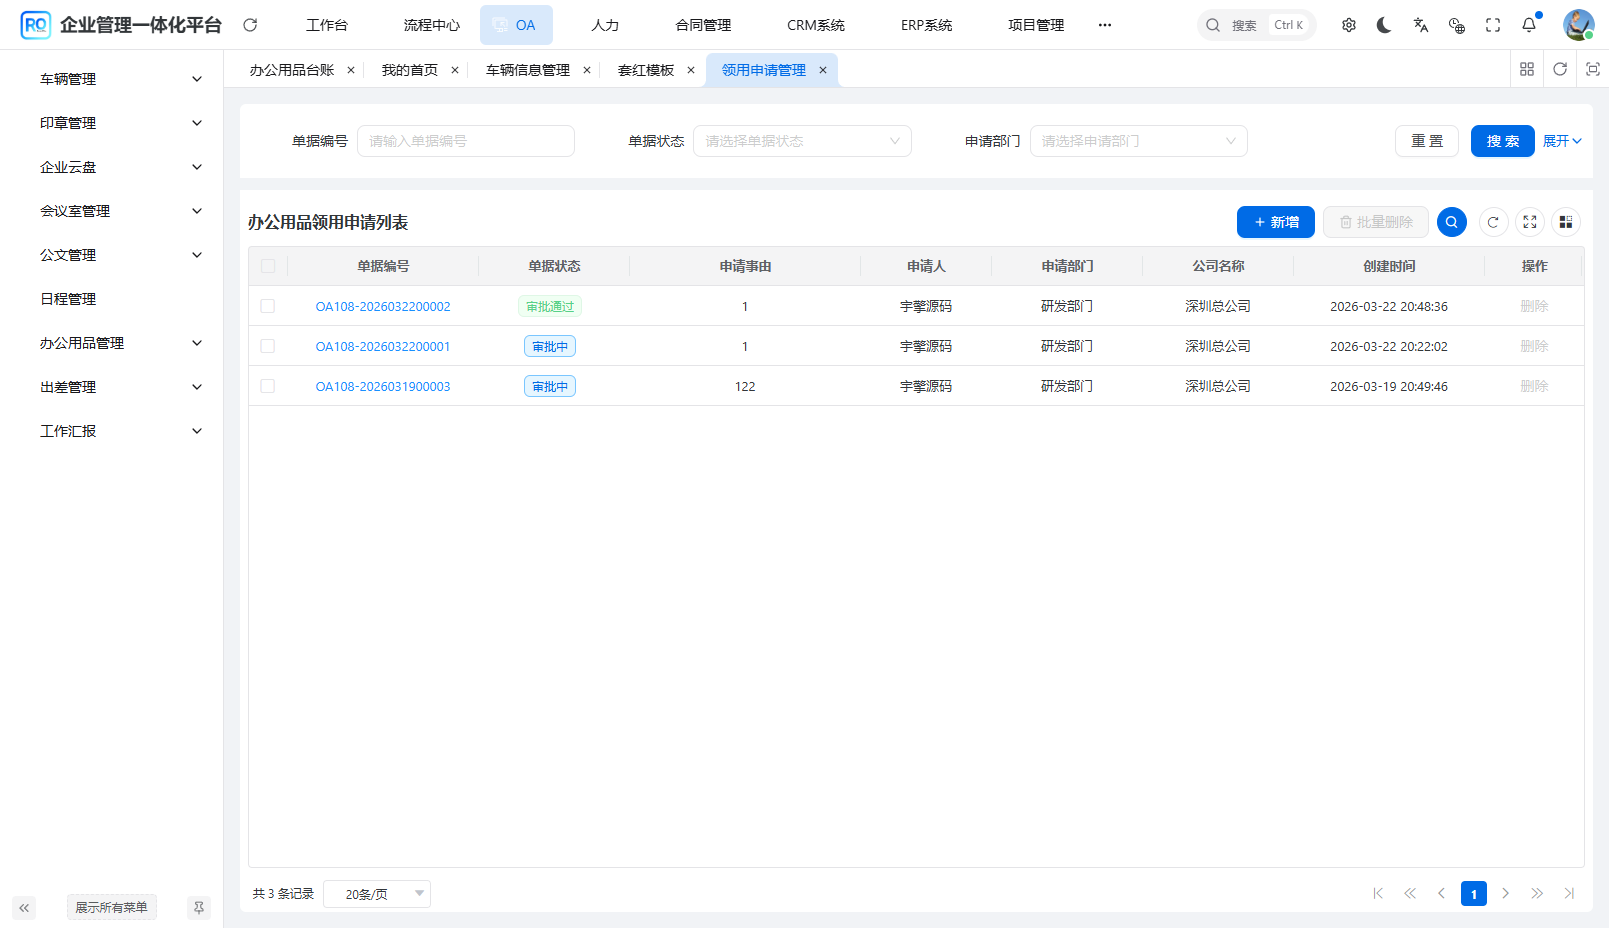Select the OA108-2026032200002 row checkbox
Screen dimensions: 1609x928
pyautogui.click(x=268, y=306)
